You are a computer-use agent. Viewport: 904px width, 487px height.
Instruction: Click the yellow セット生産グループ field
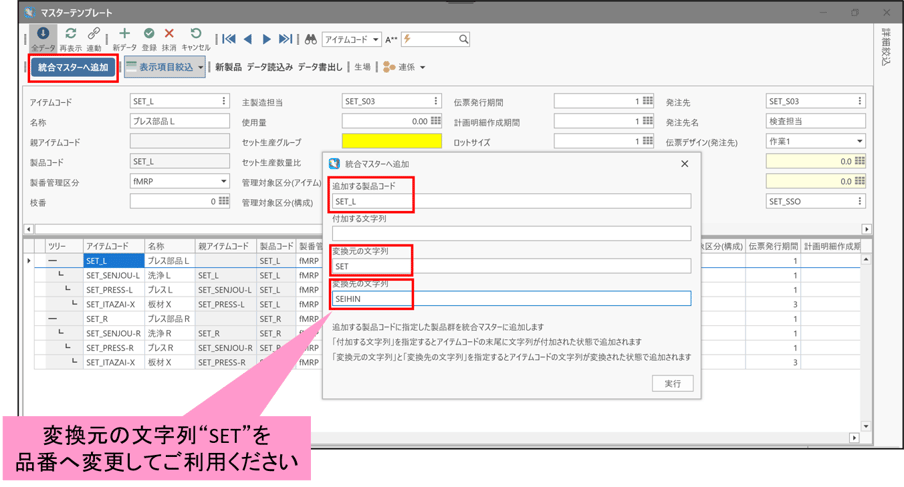point(391,141)
